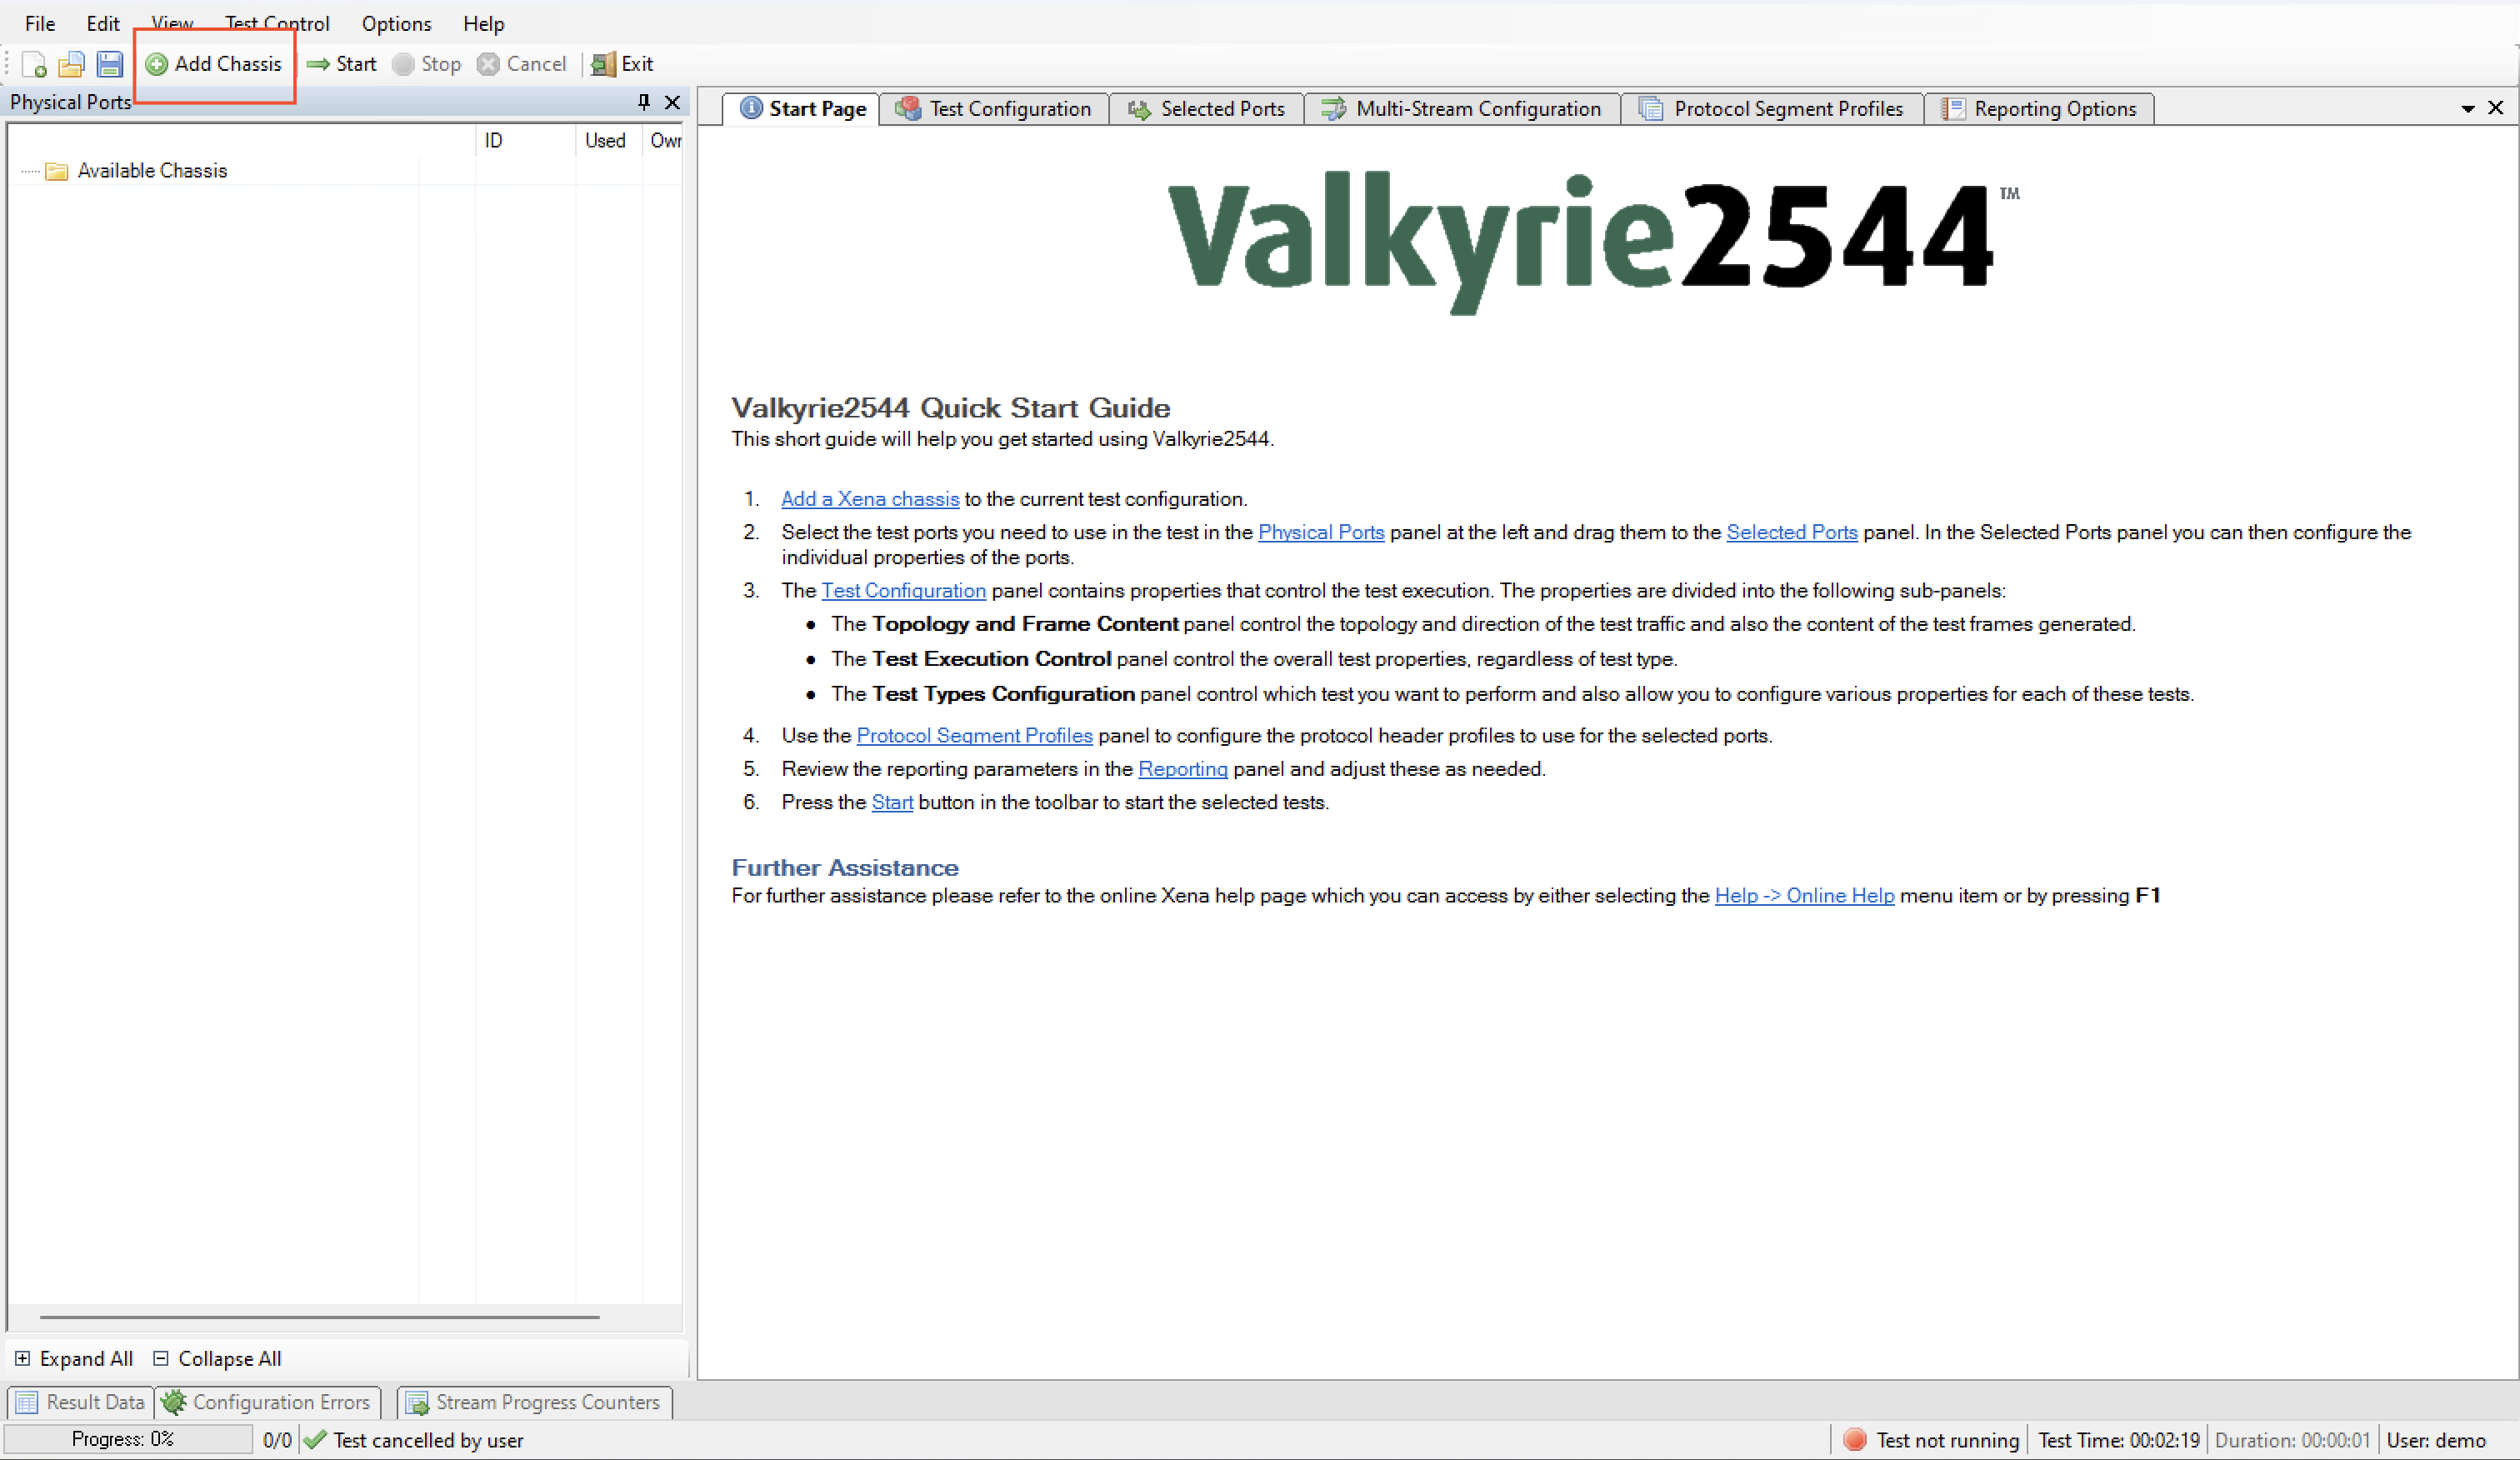Click the Save configuration disk icon
This screenshot has height=1460, width=2520.
pyautogui.click(x=109, y=64)
